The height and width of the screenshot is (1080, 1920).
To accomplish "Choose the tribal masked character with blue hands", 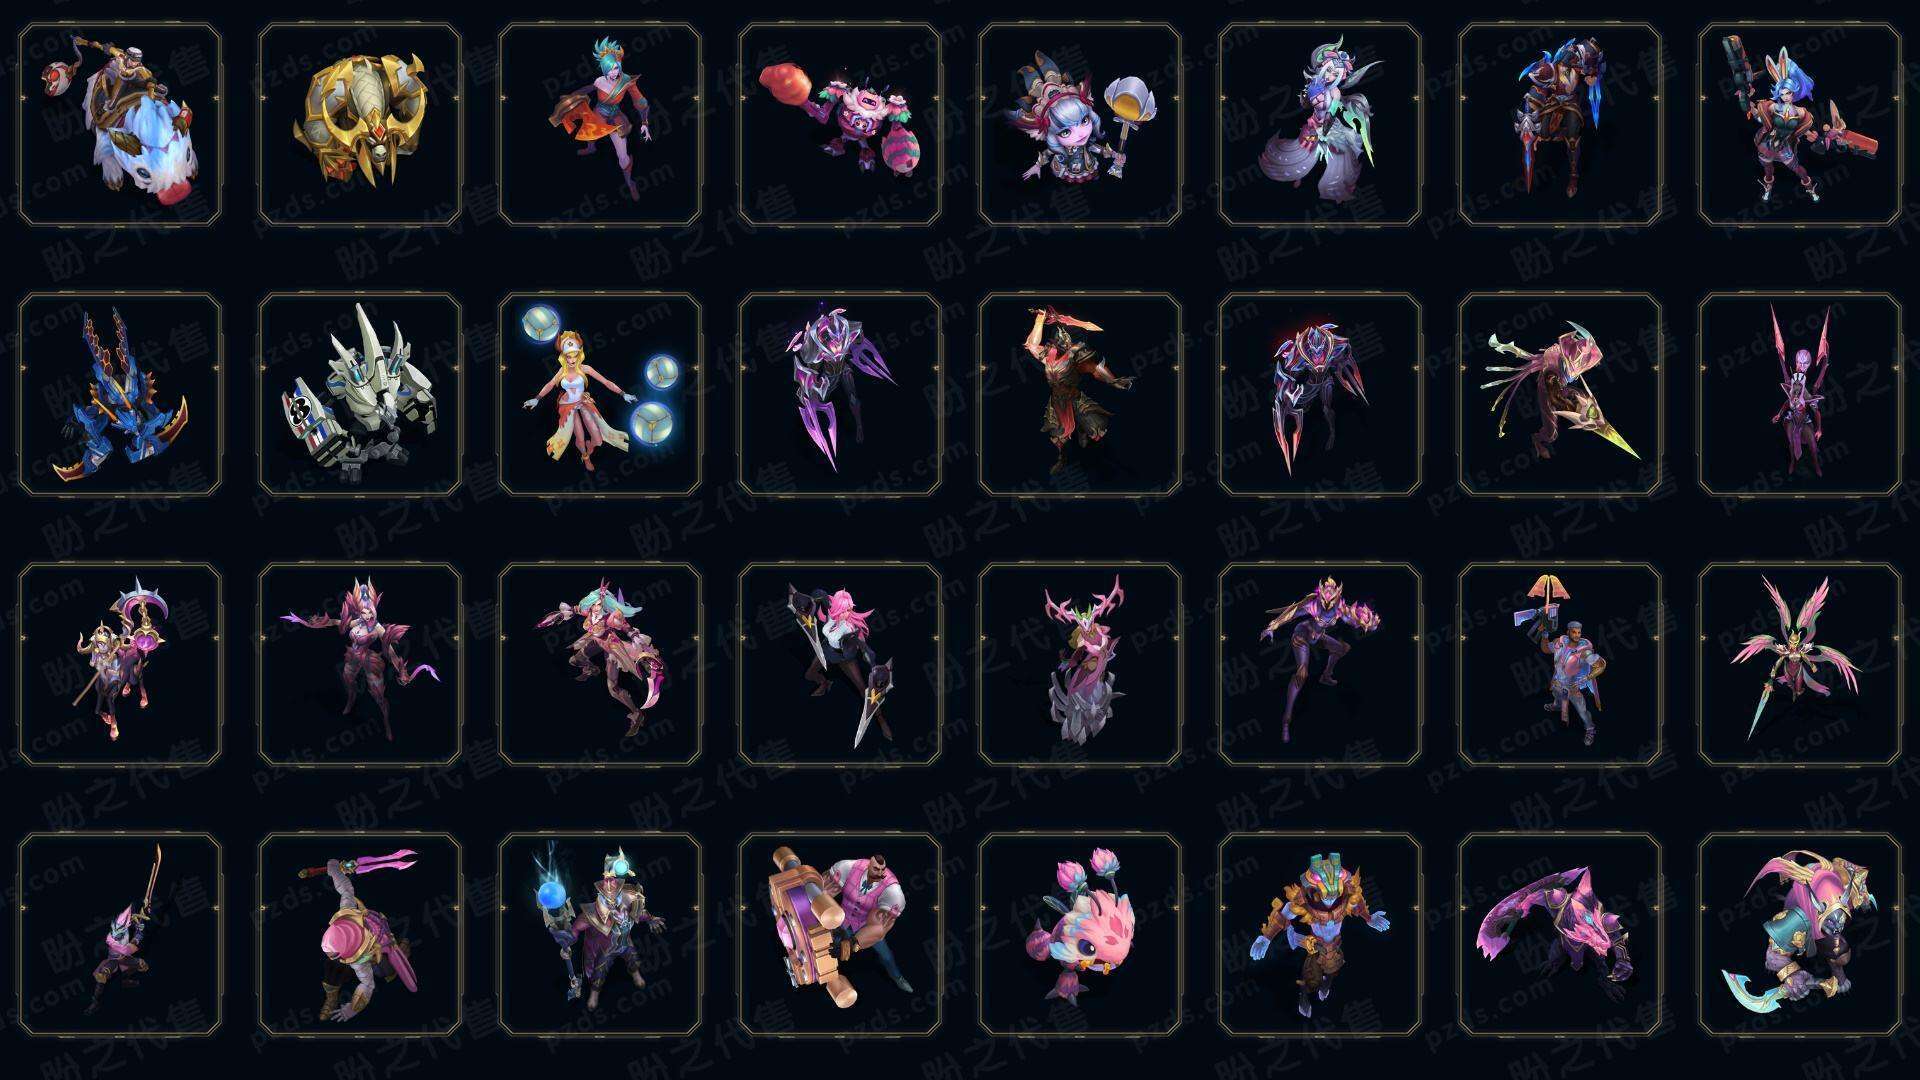I will (x=1320, y=934).
